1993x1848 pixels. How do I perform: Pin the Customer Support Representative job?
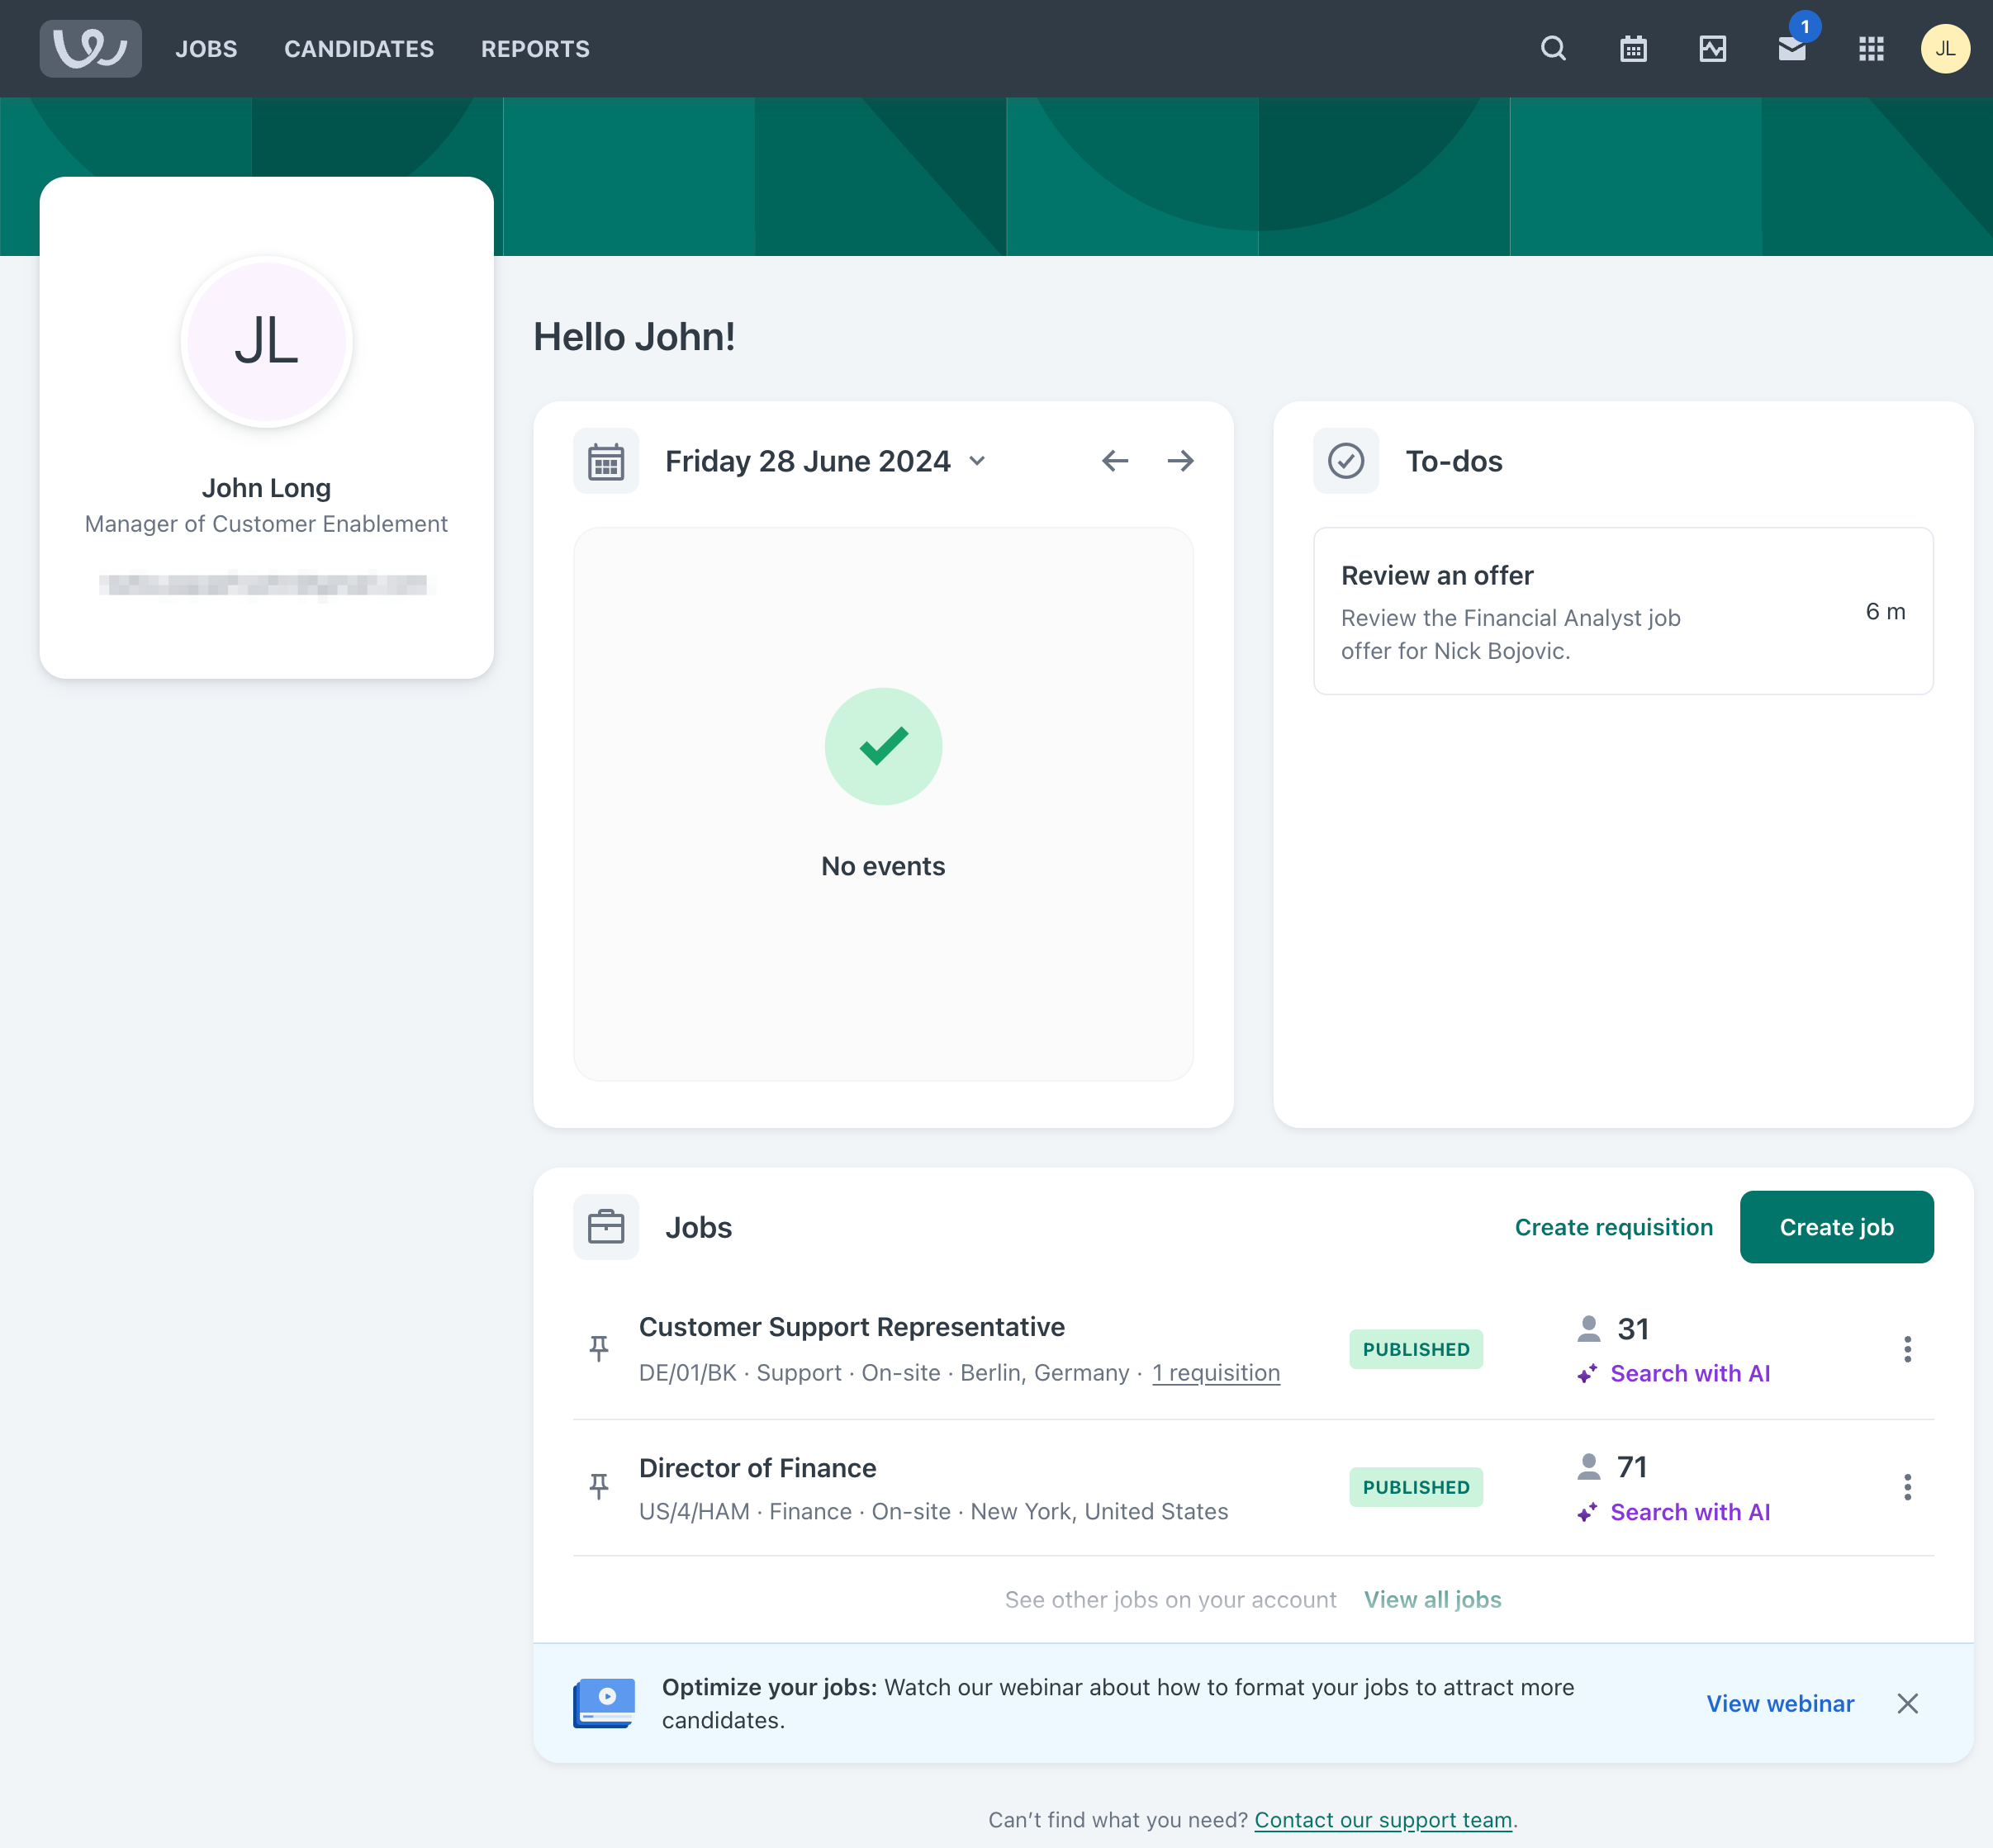[599, 1348]
